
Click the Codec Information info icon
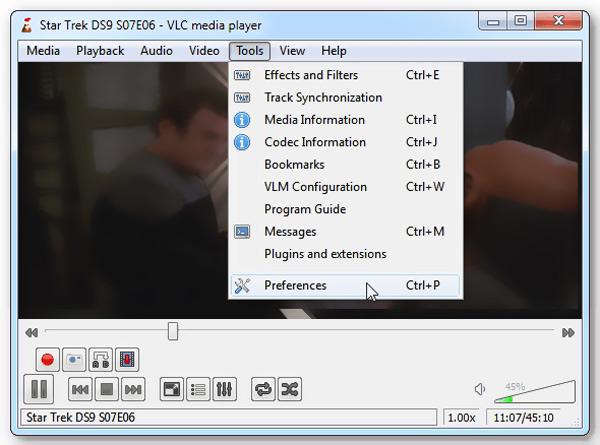point(242,142)
